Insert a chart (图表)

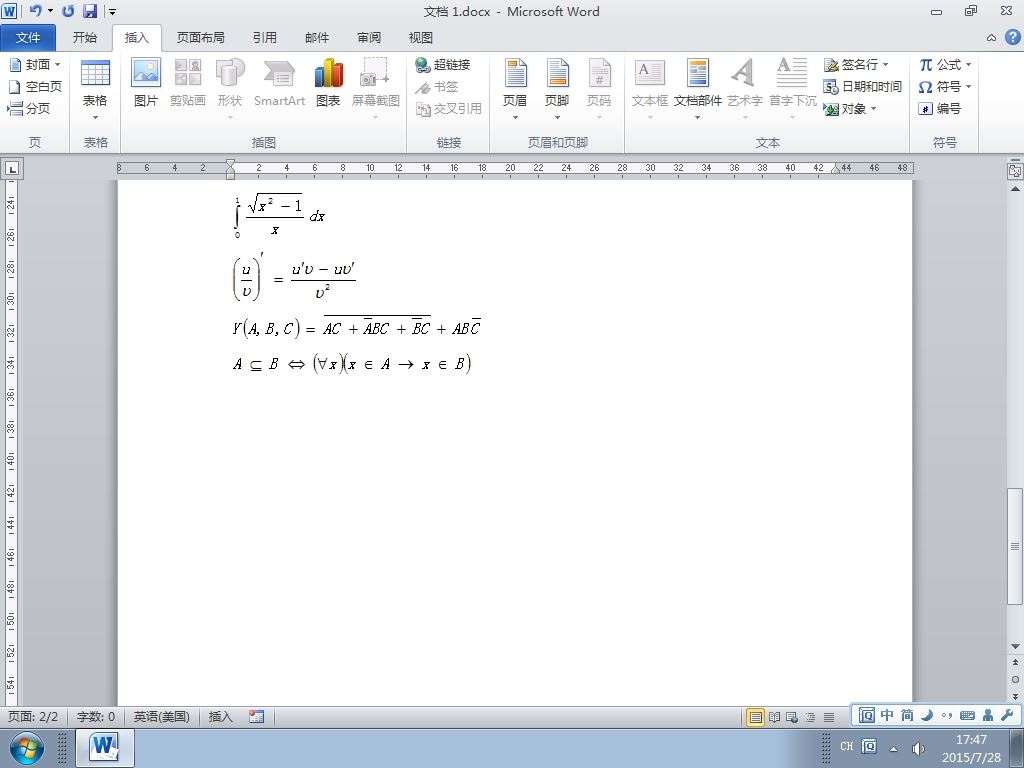328,82
